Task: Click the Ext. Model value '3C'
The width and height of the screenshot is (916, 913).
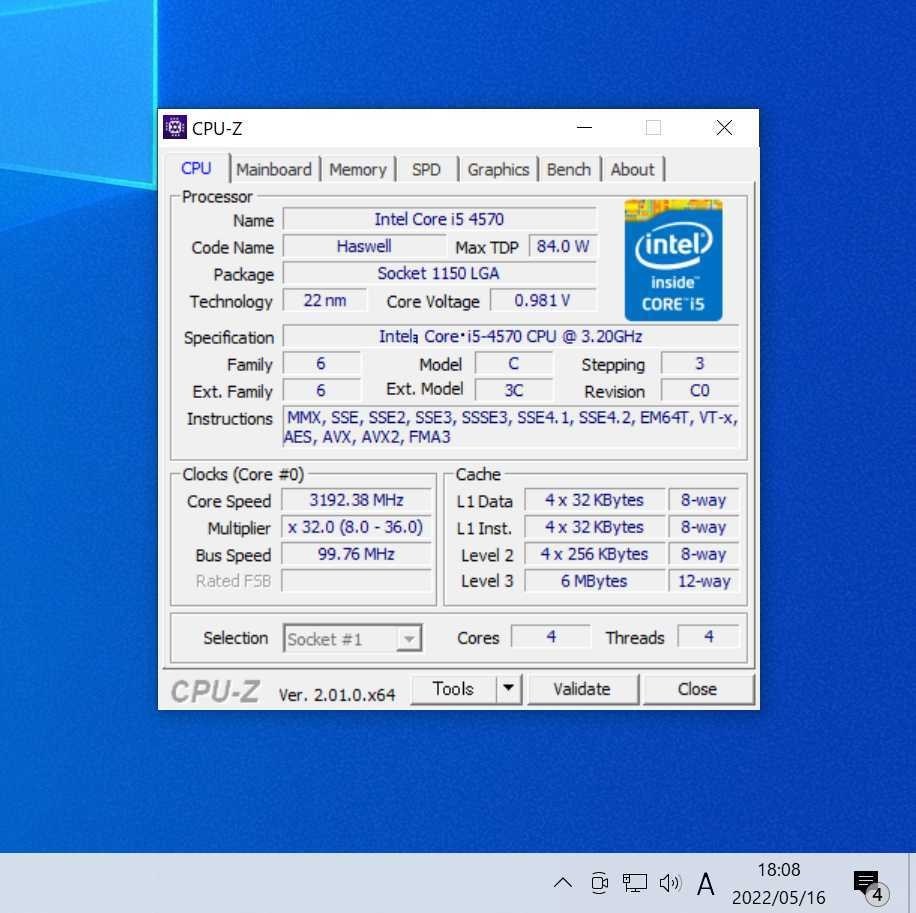Action: click(513, 390)
